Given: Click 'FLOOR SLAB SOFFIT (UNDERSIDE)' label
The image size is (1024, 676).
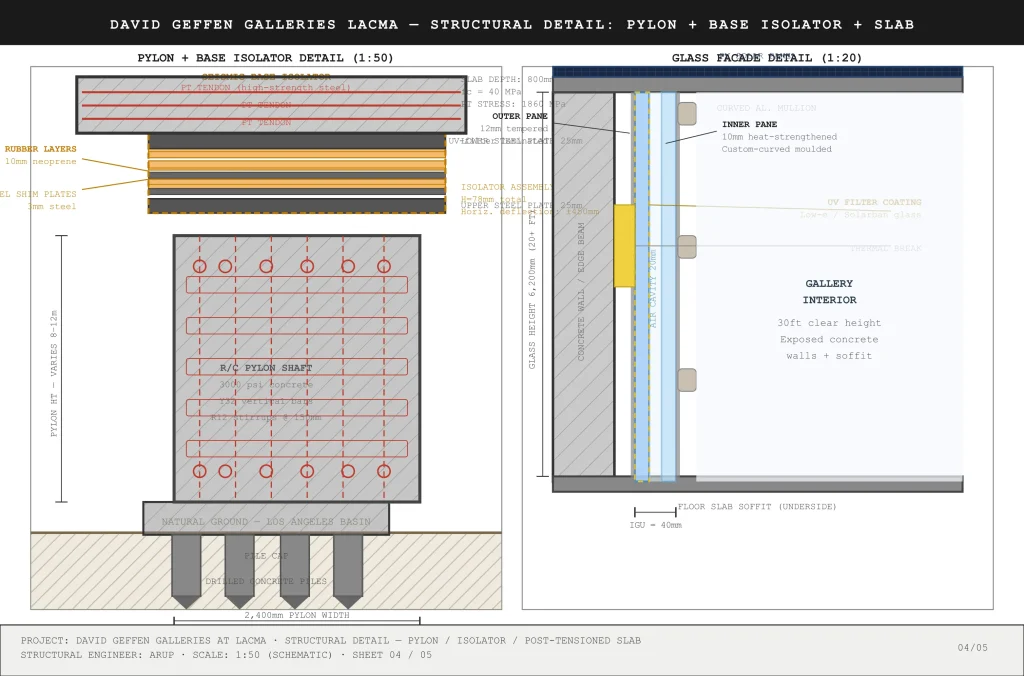Looking at the screenshot, I should 757,506.
